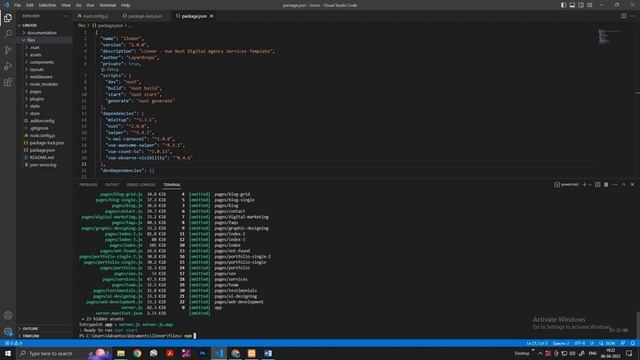Viewport: 640px width, 360px height.
Task: Kill terminal with trash icon
Action: coord(606,184)
